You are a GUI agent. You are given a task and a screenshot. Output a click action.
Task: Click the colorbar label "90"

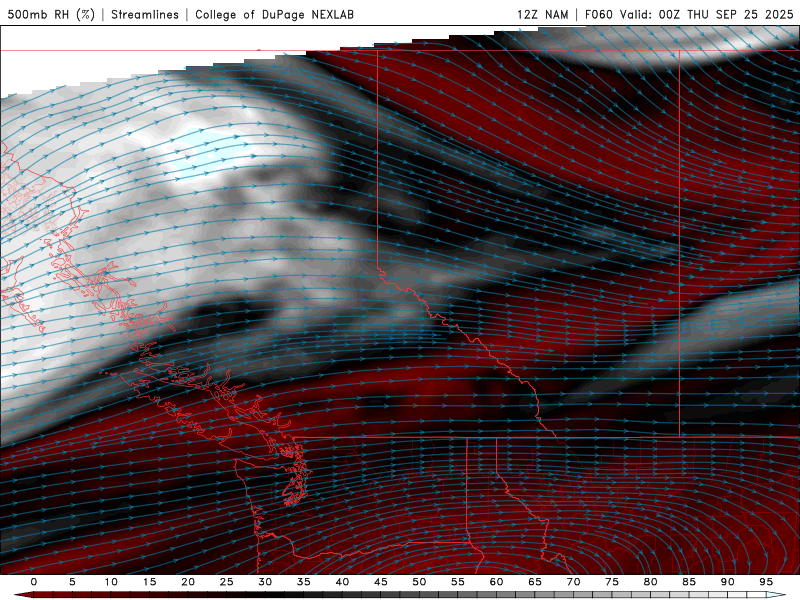coord(728,582)
